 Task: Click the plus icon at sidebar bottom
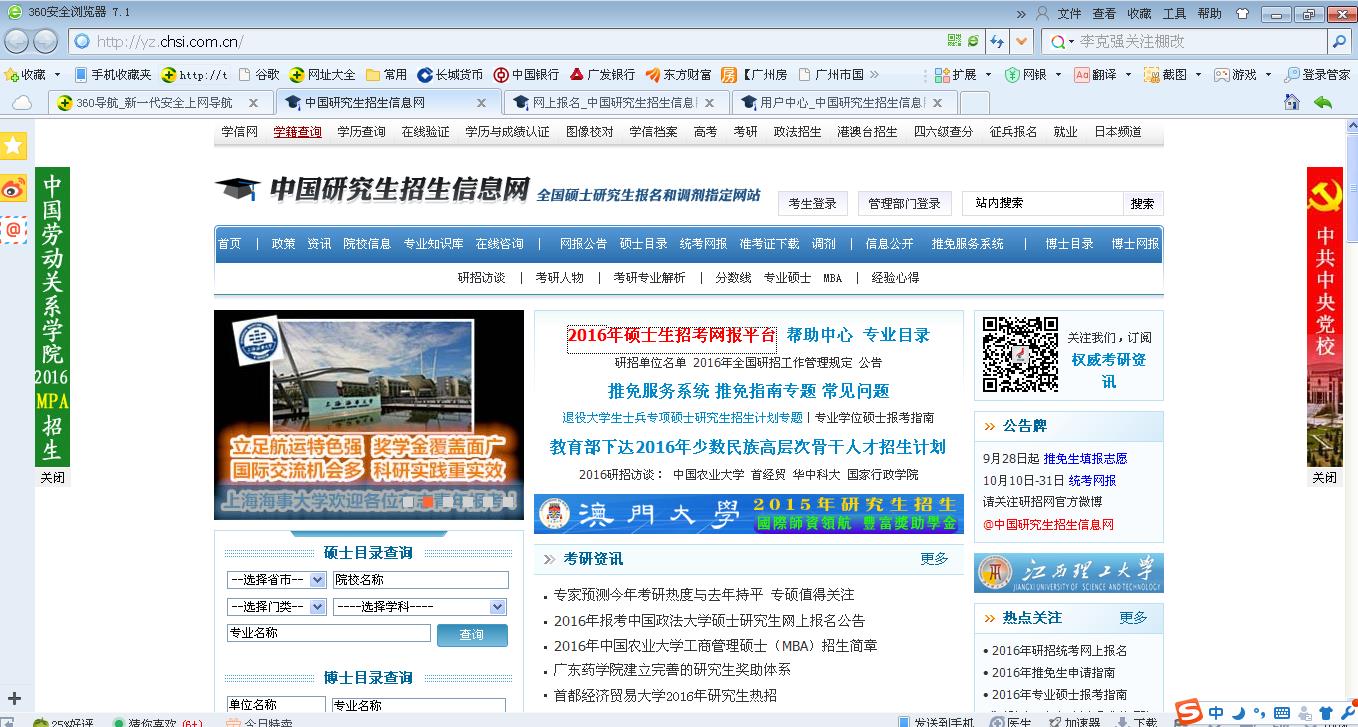click(x=14, y=699)
